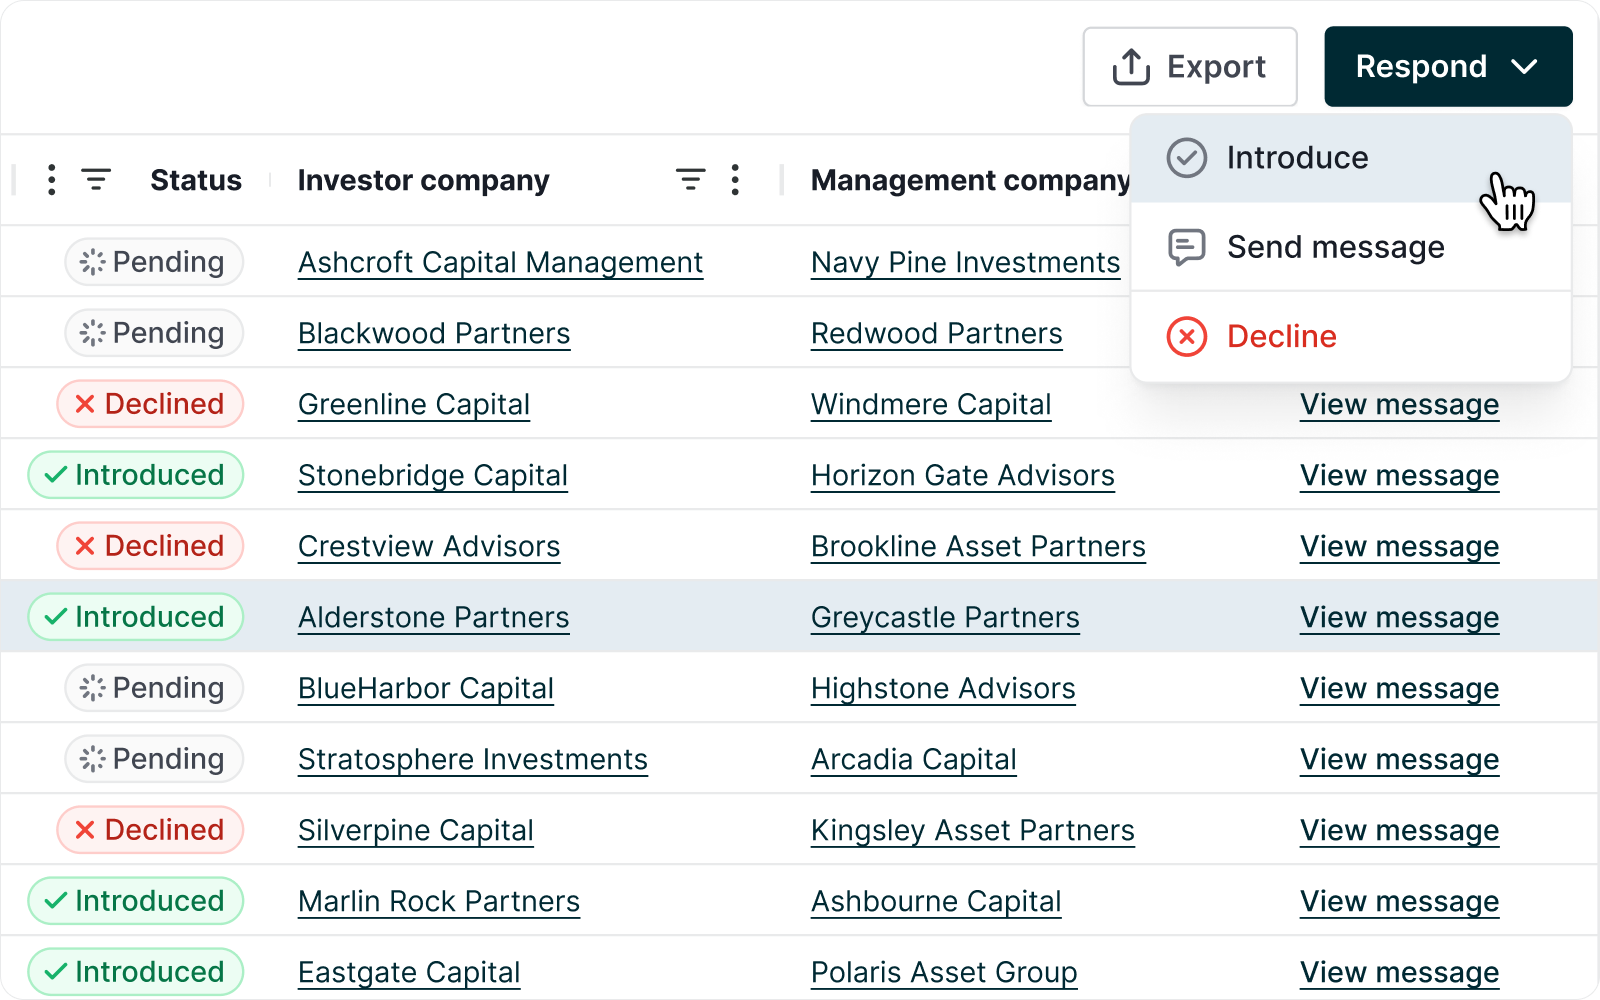Open the three-dot menu beside Investor company filter
1600x1000 pixels.
tap(736, 180)
